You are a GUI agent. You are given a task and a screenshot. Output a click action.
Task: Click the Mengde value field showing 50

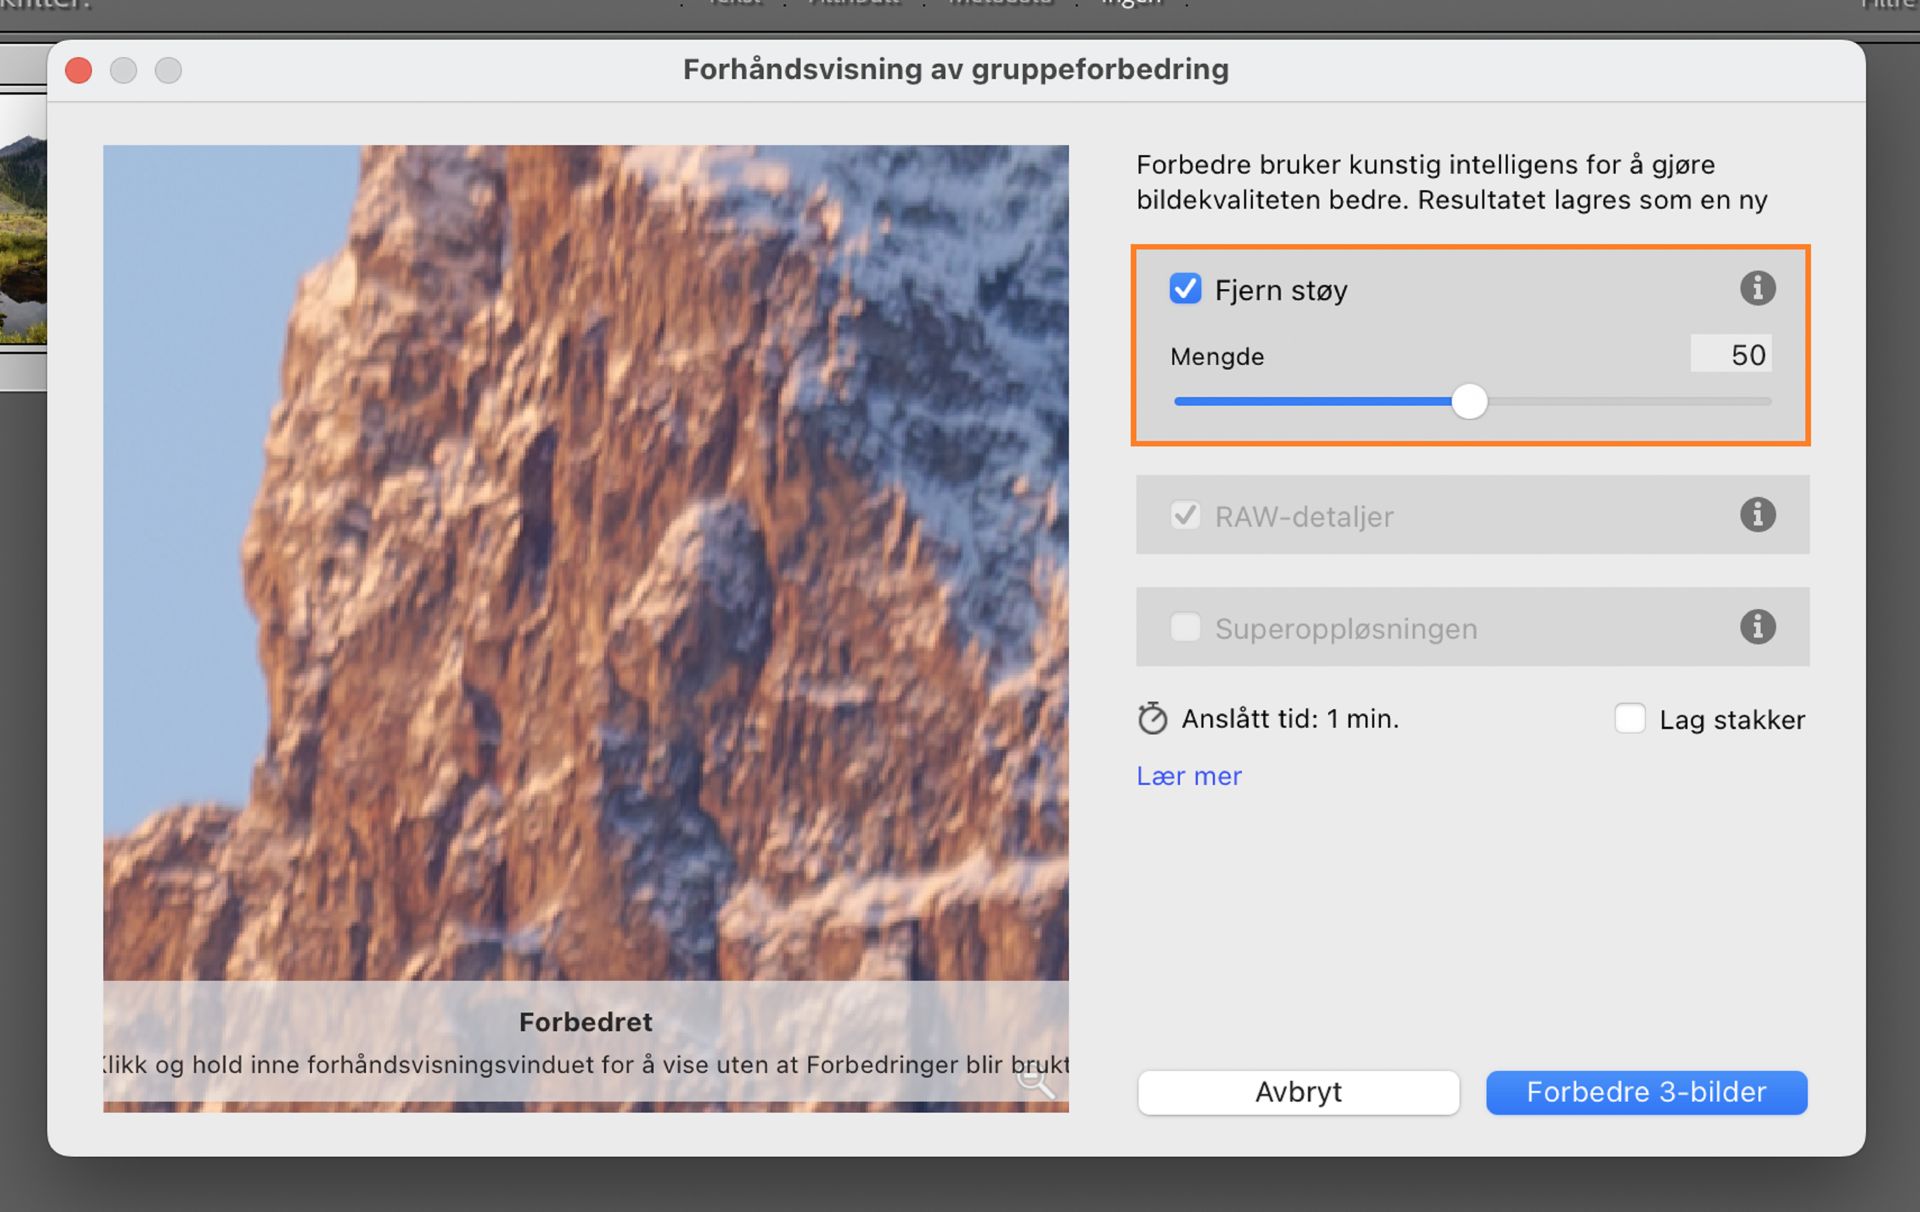click(x=1730, y=354)
